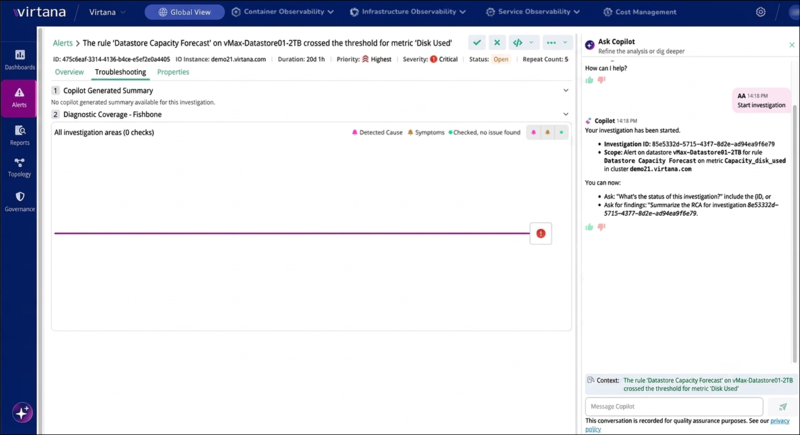800x435 pixels.
Task: Click the Virtana logo
Action: pyautogui.click(x=39, y=12)
